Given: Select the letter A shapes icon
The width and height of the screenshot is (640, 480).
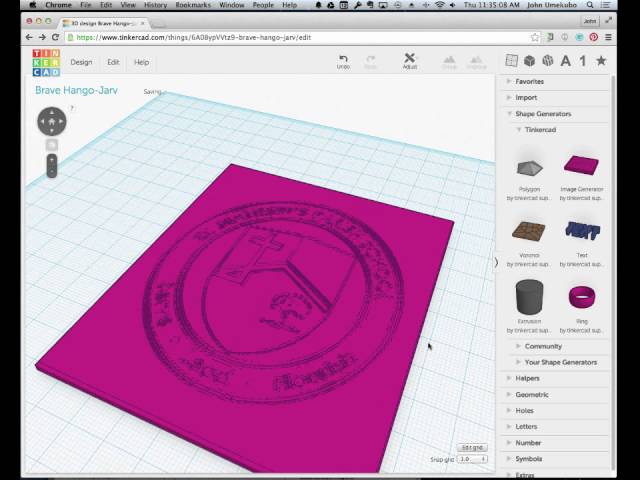Looking at the screenshot, I should [x=565, y=61].
